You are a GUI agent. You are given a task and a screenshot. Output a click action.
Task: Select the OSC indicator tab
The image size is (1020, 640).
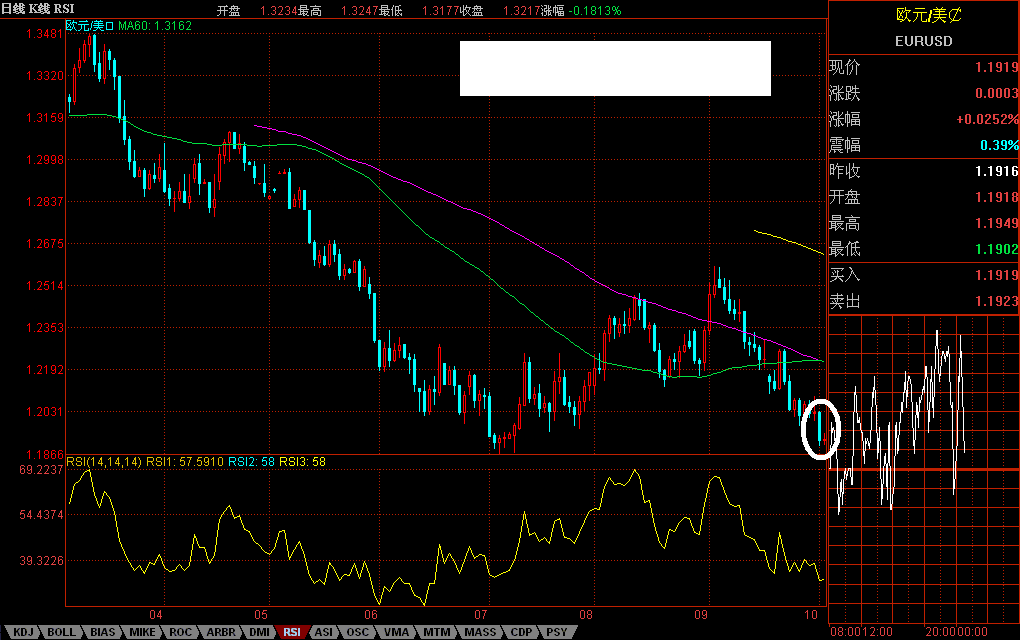tap(357, 632)
